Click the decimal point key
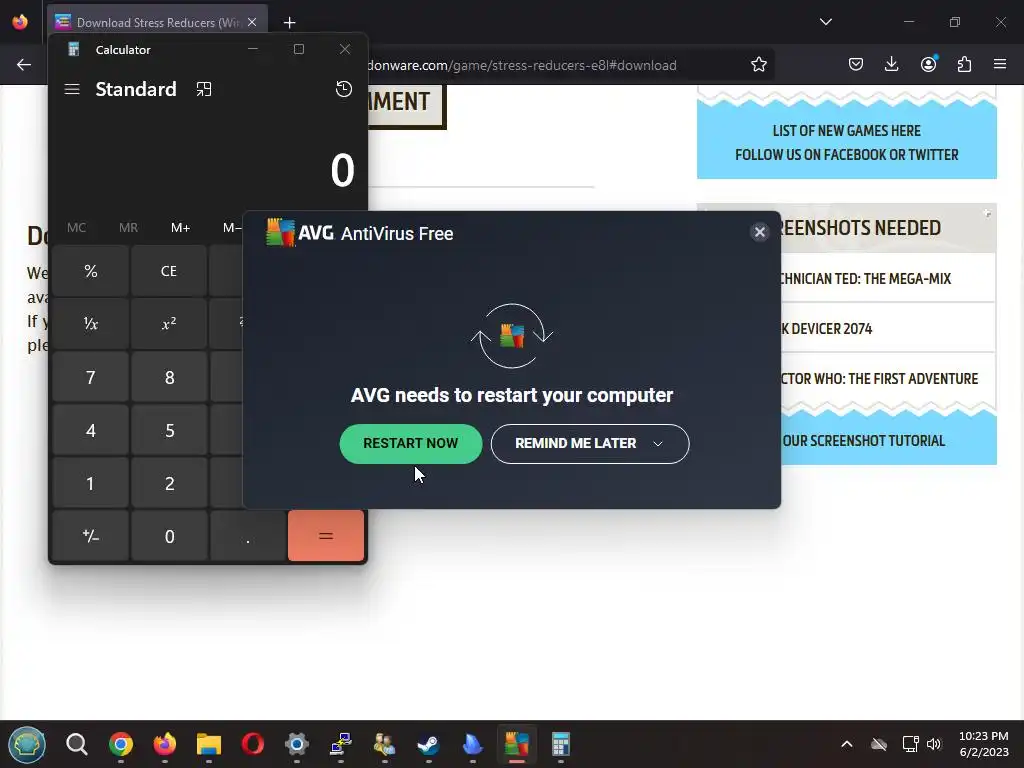The width and height of the screenshot is (1024, 768). 248,536
